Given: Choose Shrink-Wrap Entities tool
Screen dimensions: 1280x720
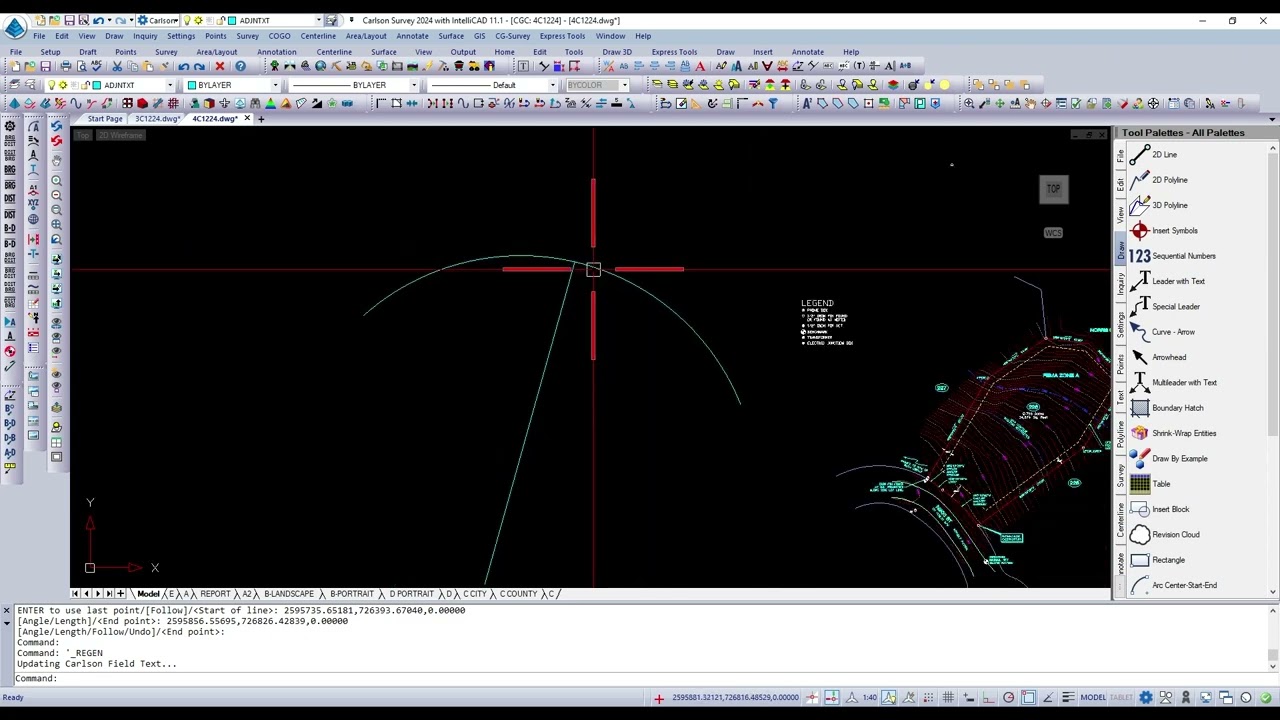Looking at the screenshot, I should tap(1183, 433).
